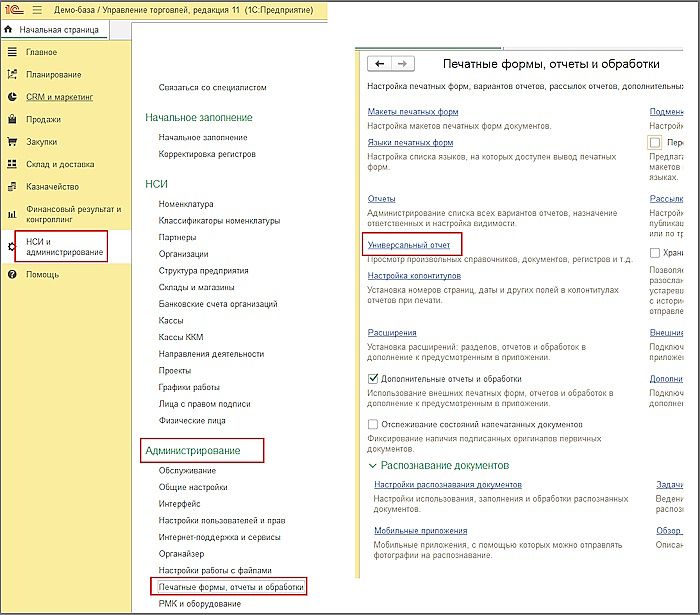Open Финансовый результат и контроллинг section
Screen dimensions: 700x615
[73, 214]
